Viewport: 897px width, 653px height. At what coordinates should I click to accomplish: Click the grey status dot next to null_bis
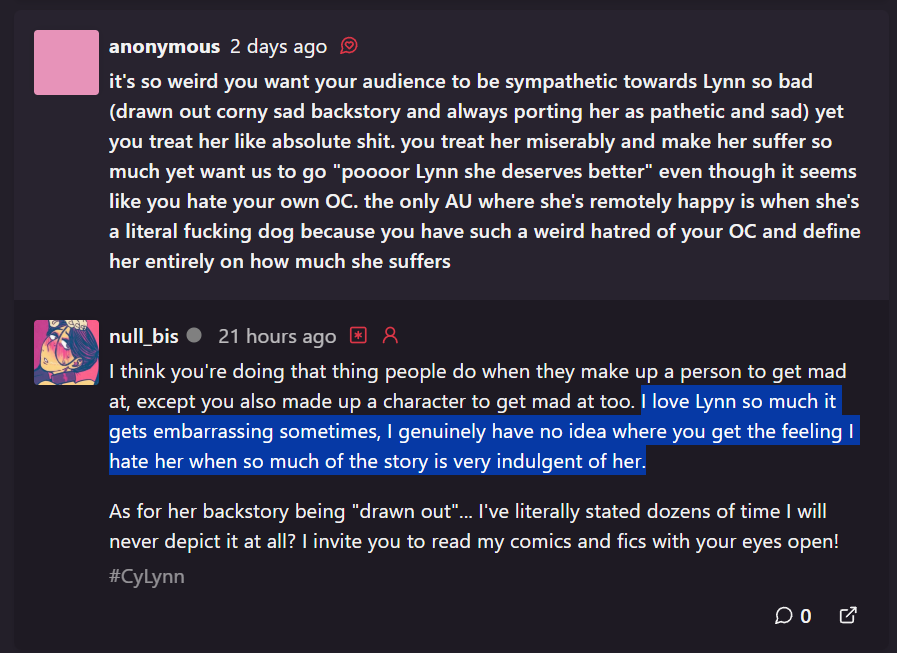click(195, 335)
